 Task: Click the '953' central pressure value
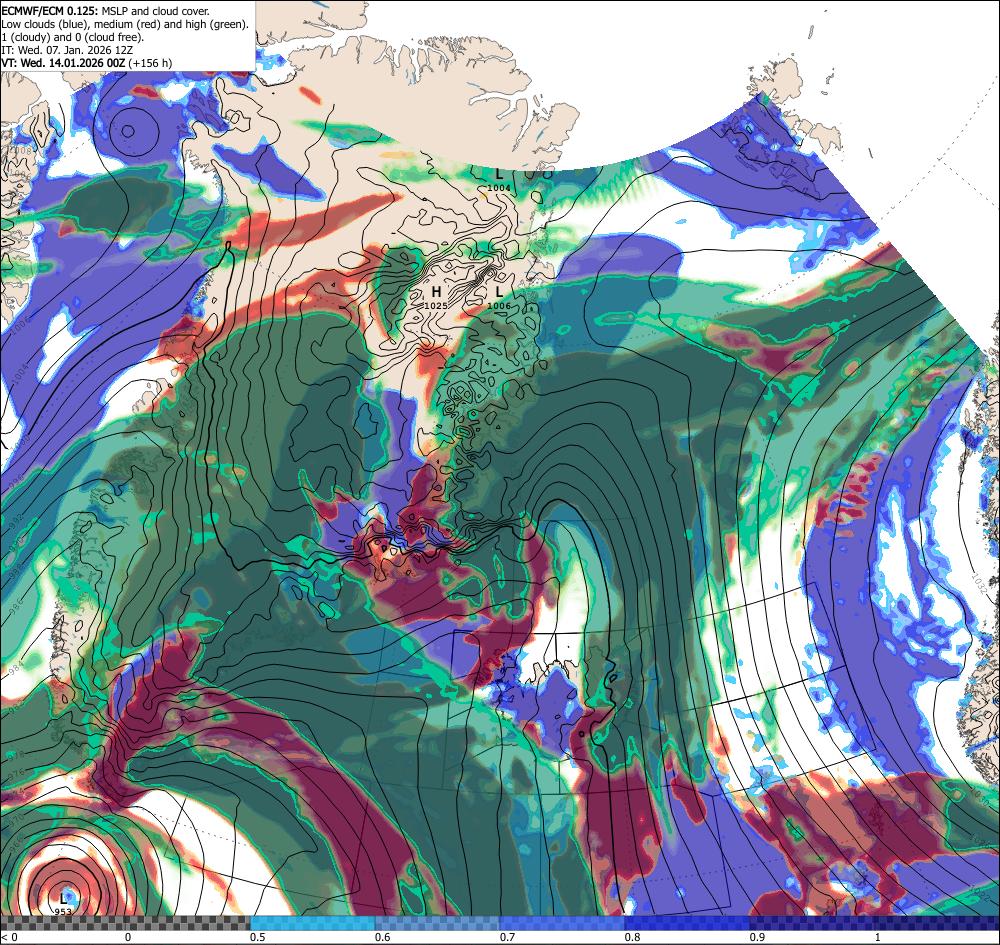(63, 911)
